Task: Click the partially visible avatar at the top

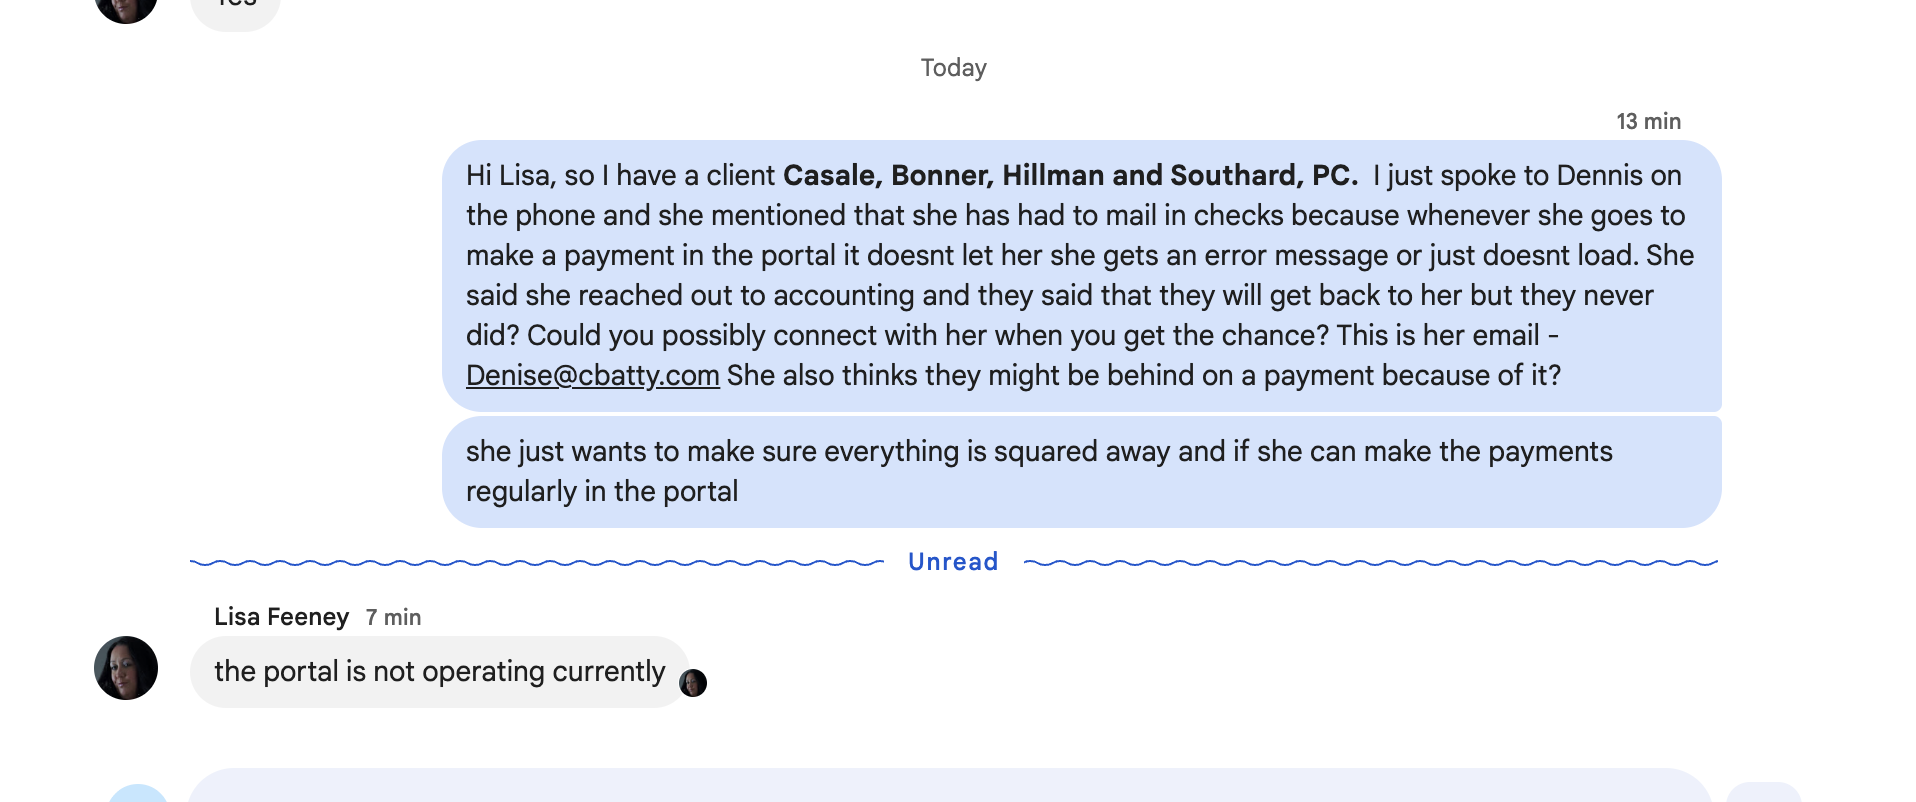Action: coord(126,8)
